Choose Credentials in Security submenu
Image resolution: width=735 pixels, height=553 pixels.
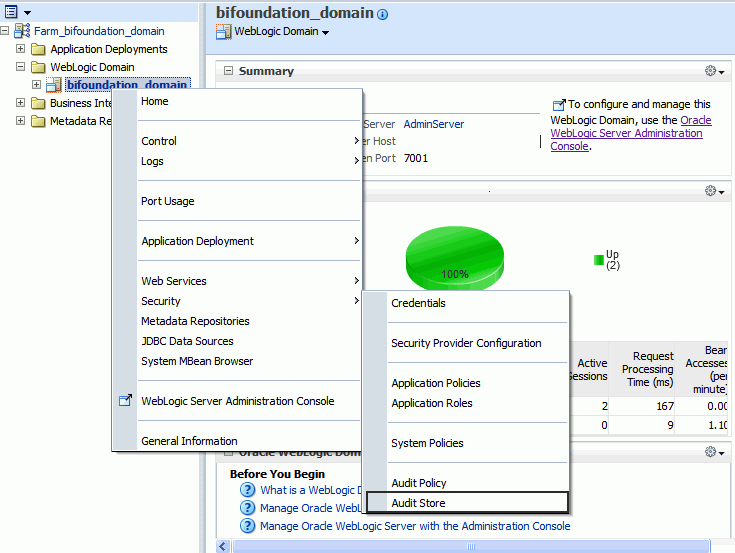pyautogui.click(x=419, y=303)
